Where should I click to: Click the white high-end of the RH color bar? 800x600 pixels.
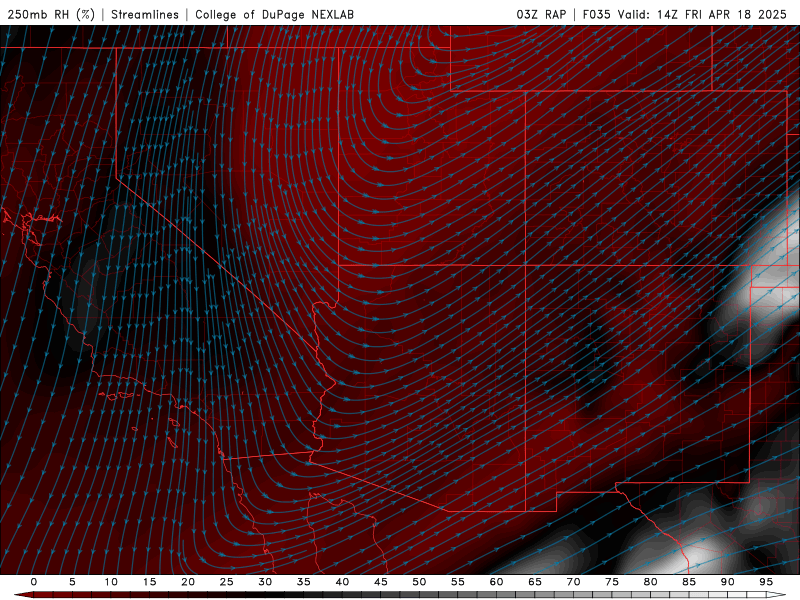tap(777, 595)
